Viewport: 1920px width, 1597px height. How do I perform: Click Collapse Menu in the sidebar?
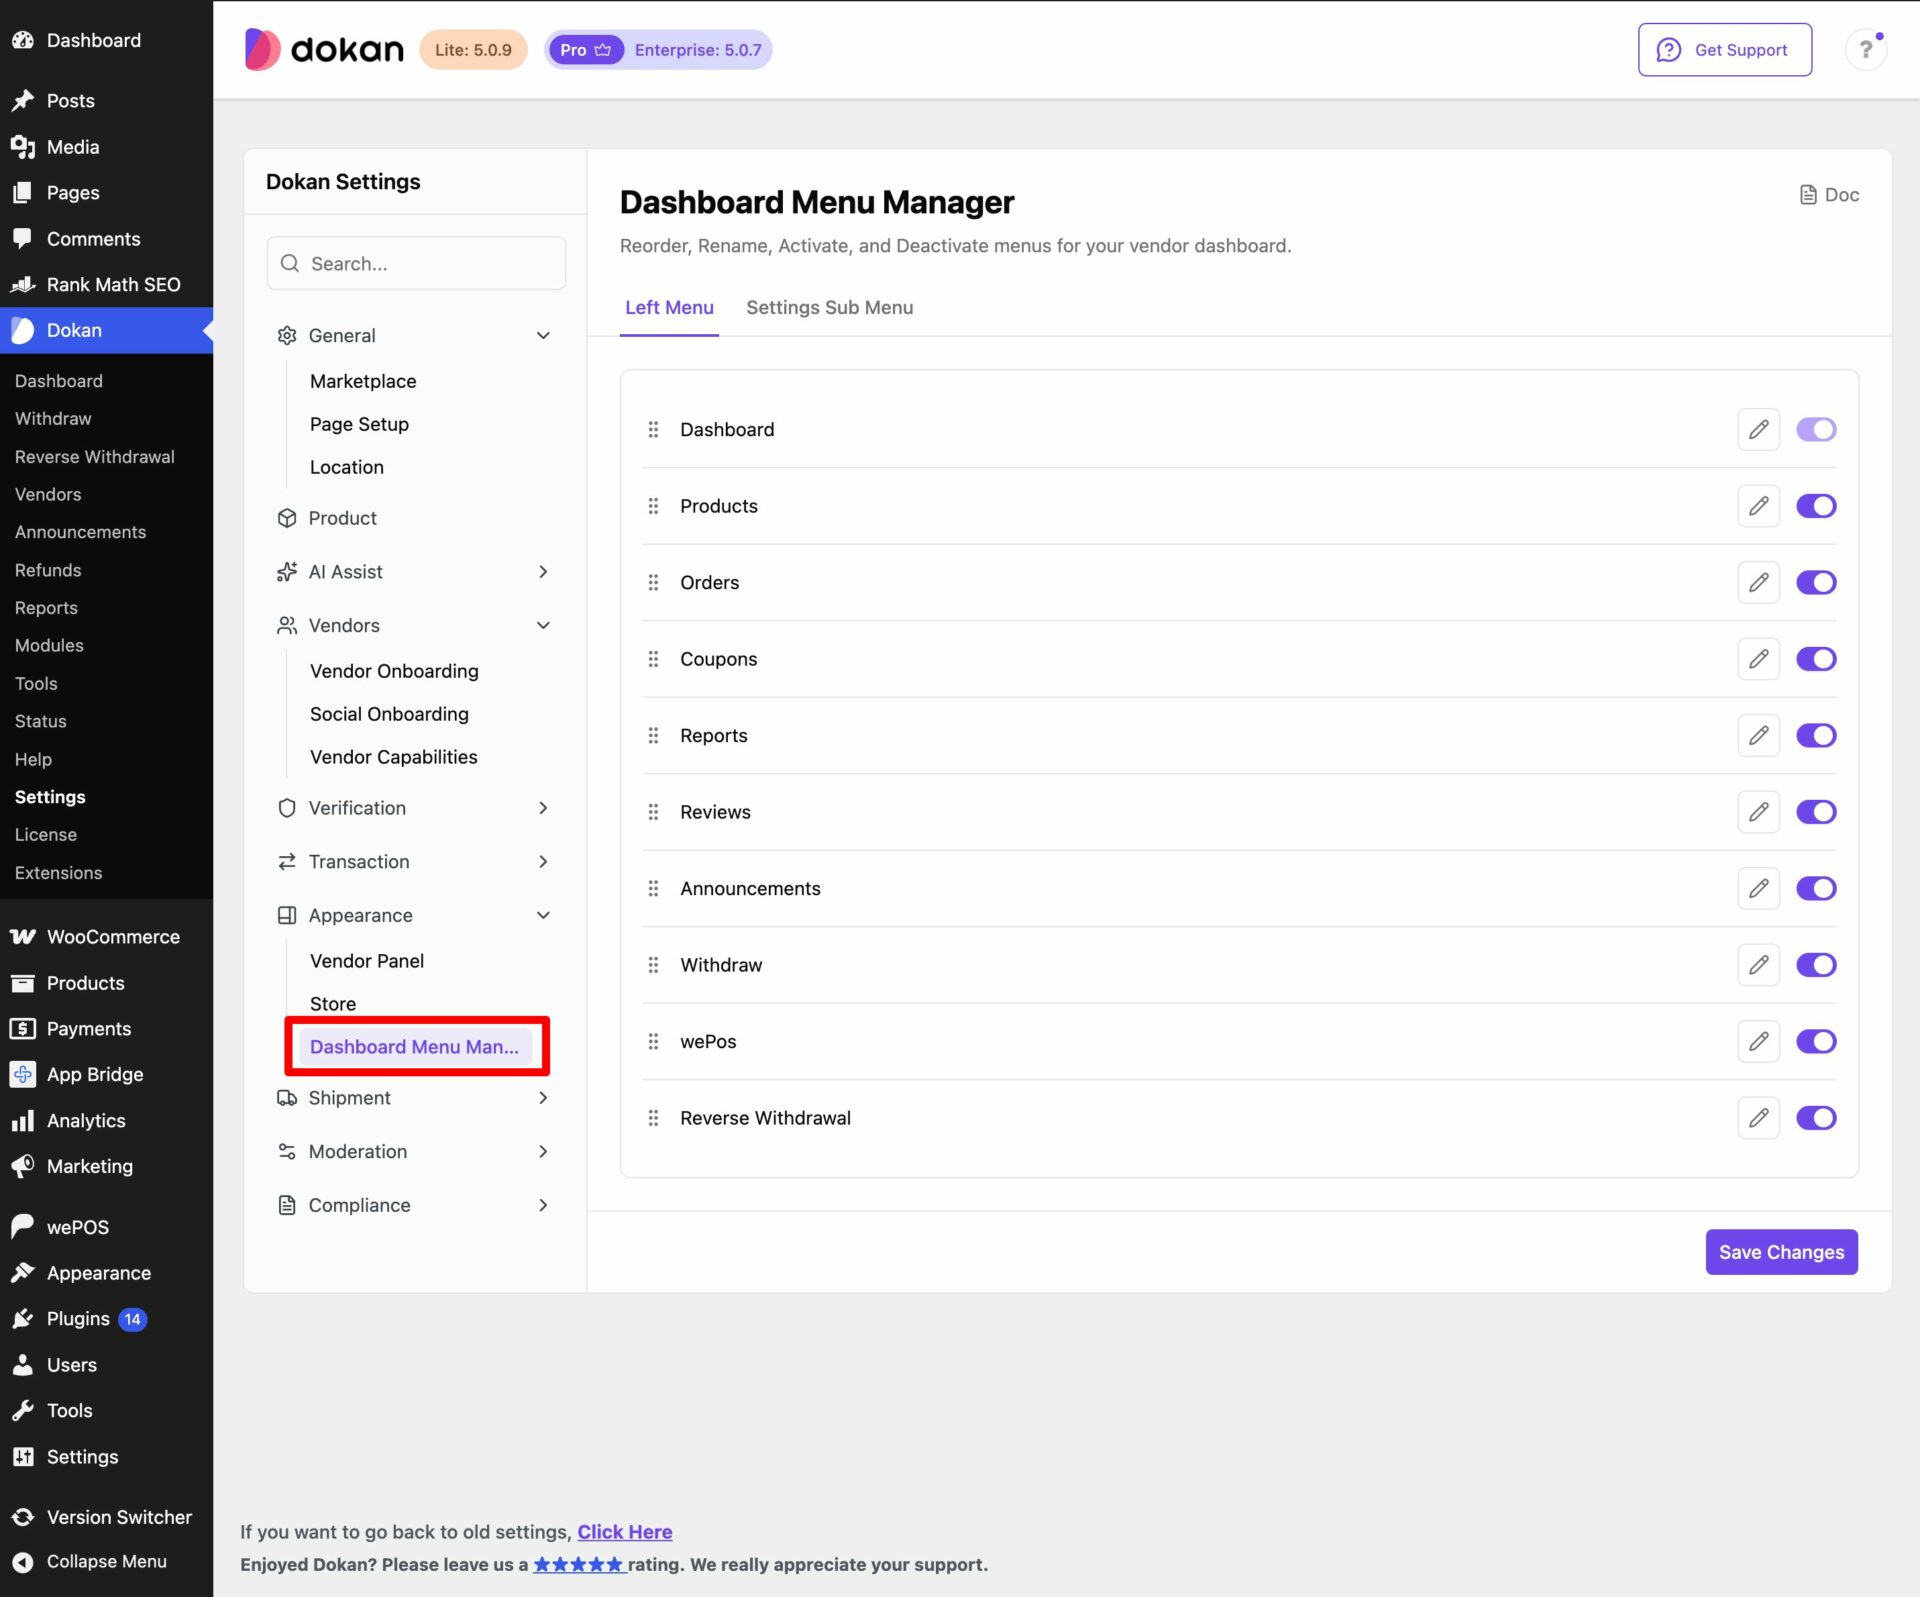pyautogui.click(x=106, y=1562)
